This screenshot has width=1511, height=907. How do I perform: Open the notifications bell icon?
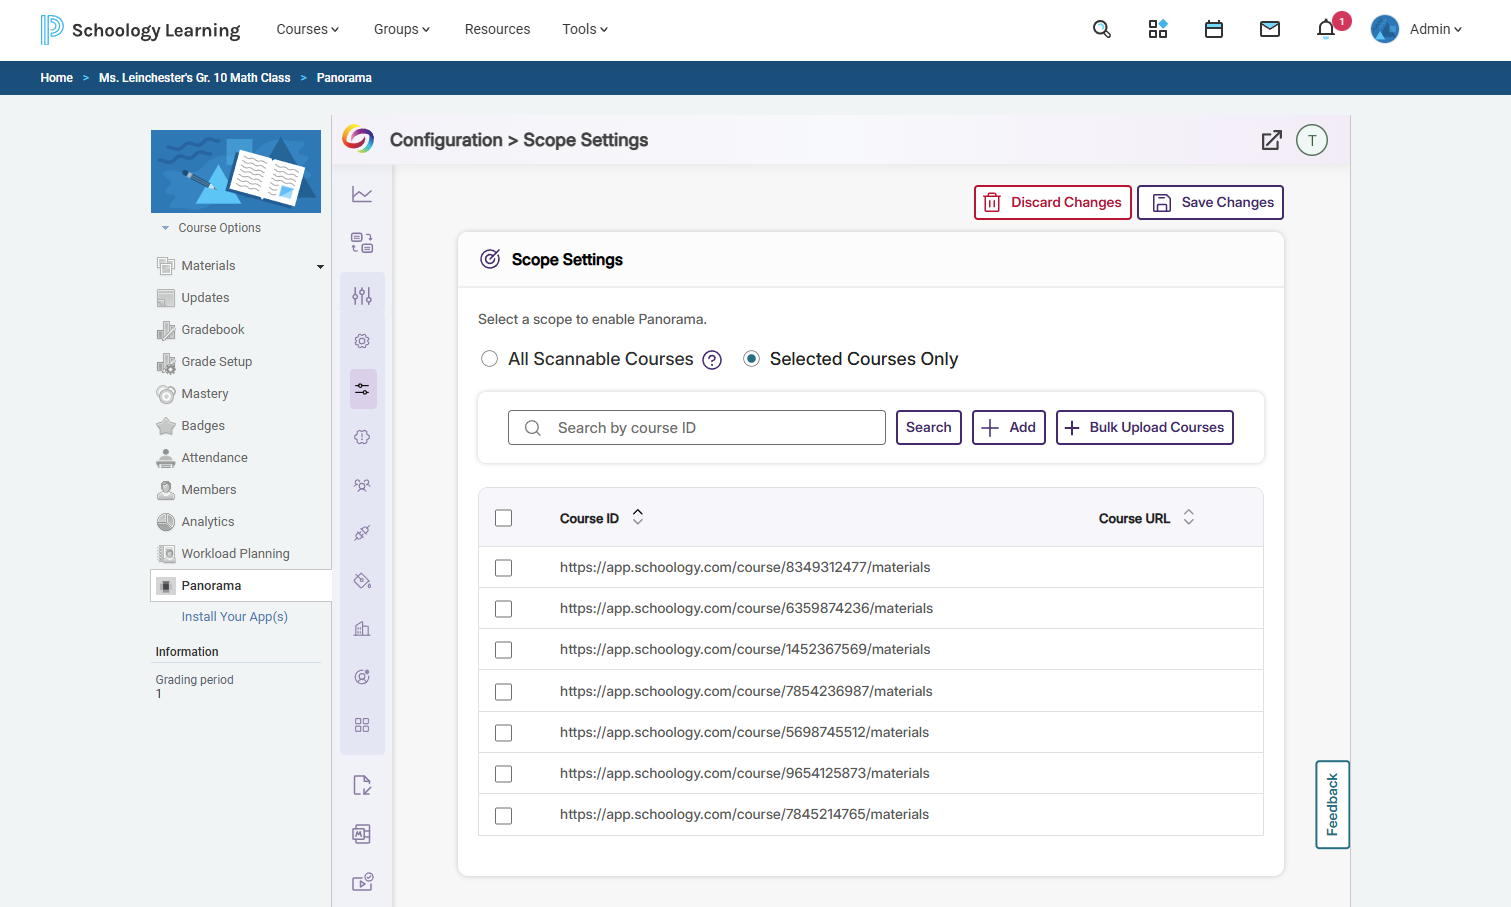1326,29
